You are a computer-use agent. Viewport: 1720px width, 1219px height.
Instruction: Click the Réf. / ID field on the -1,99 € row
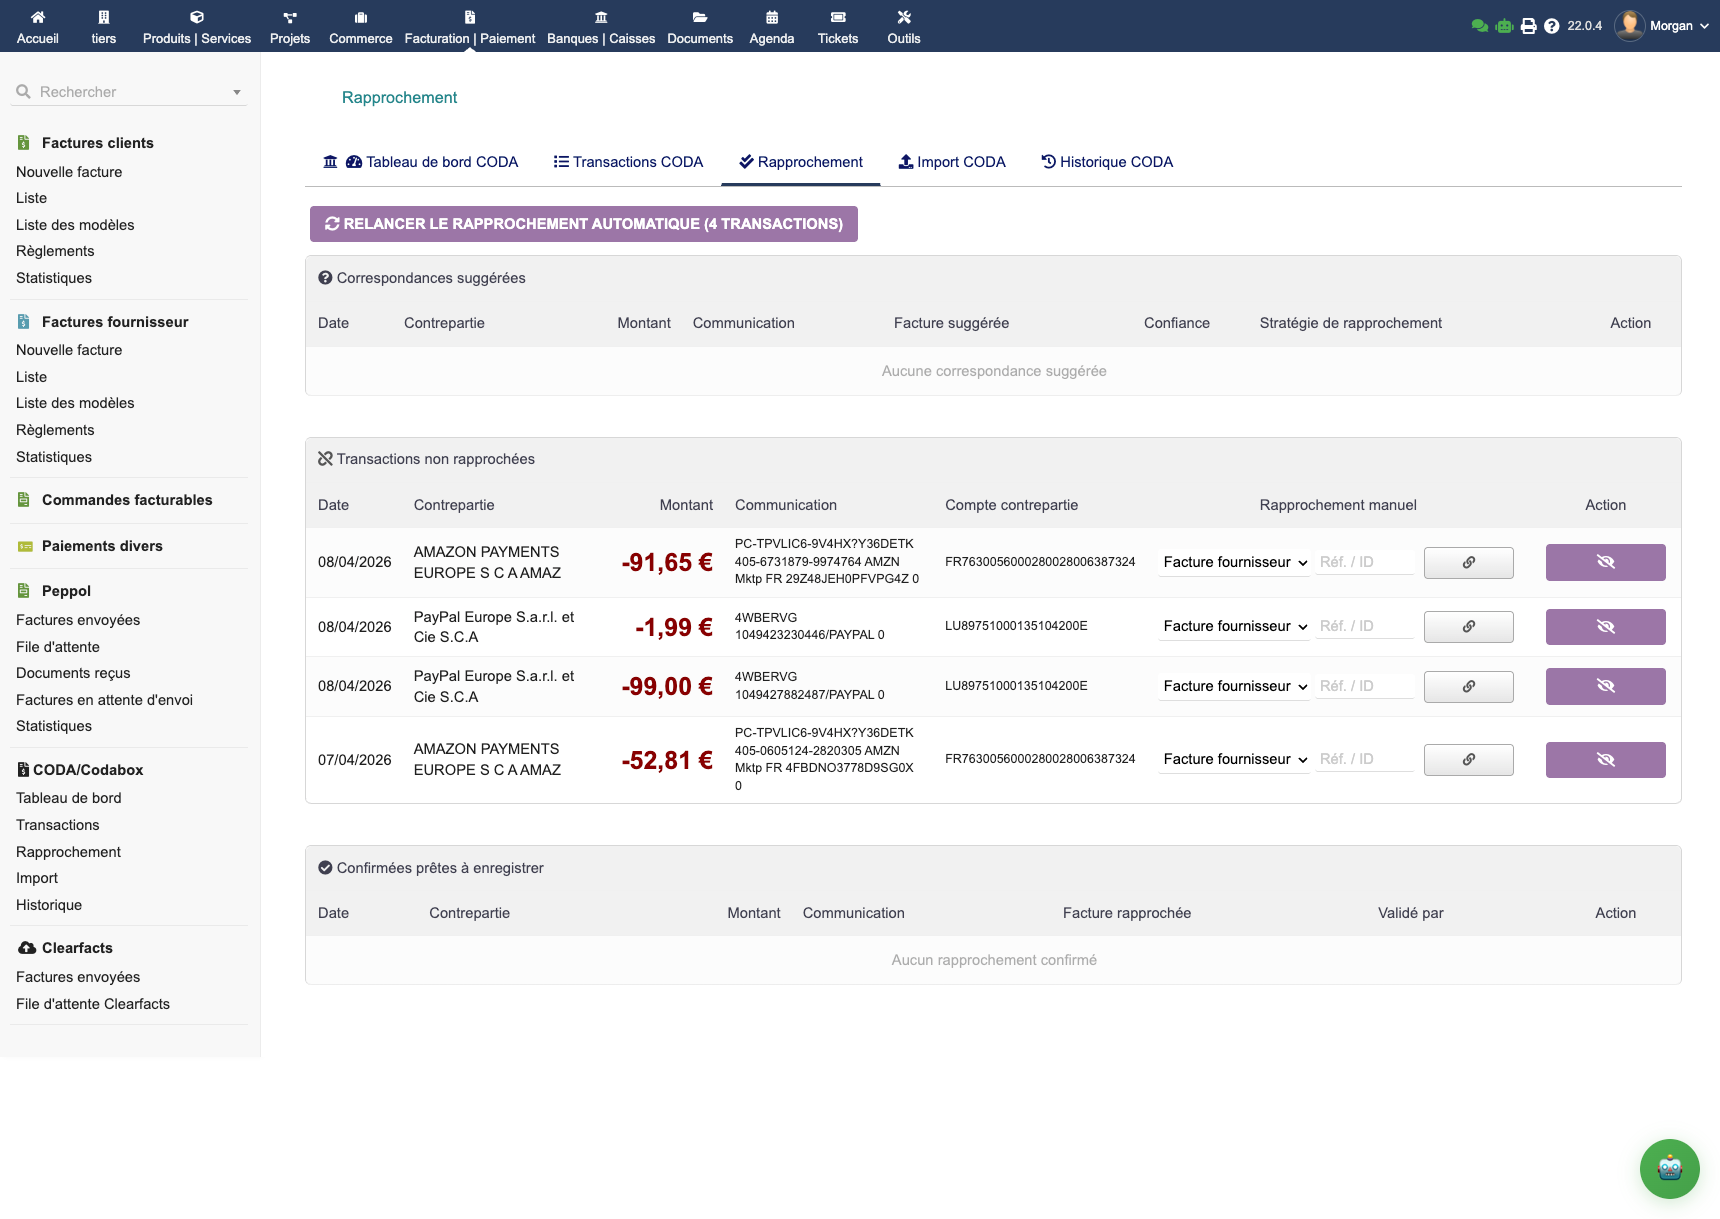coord(1364,626)
